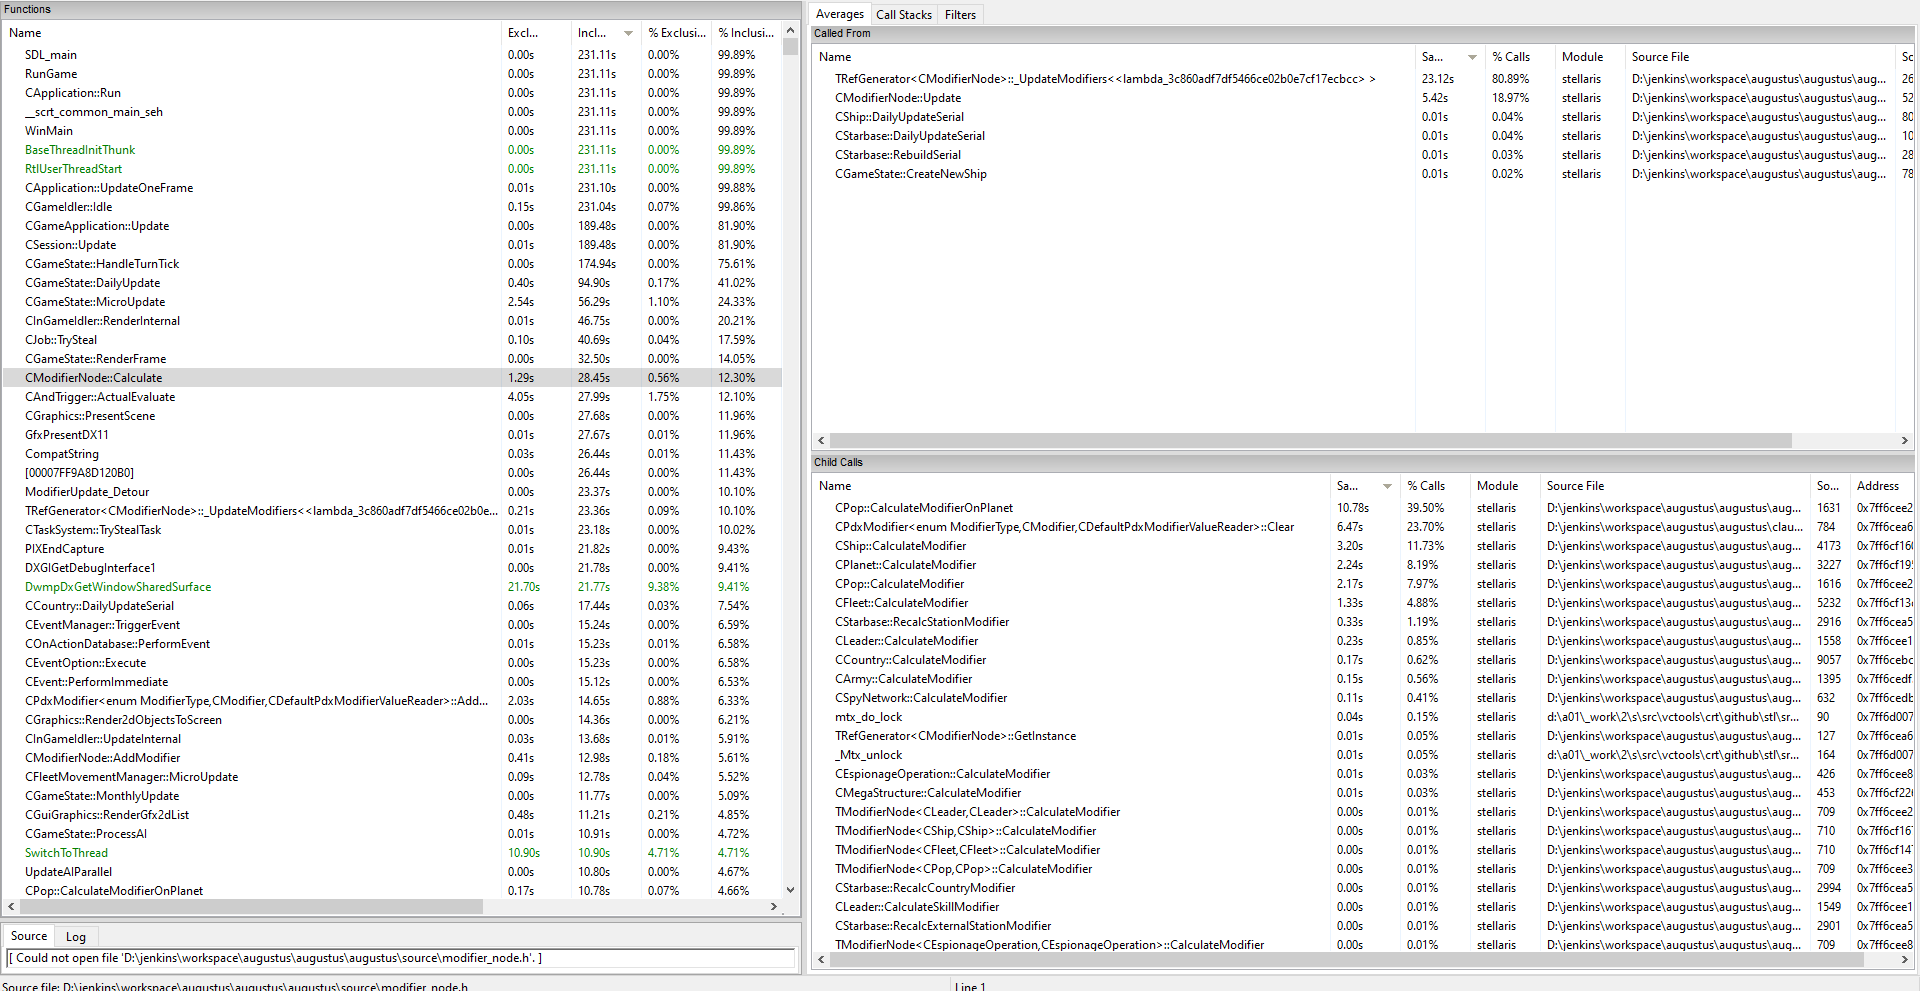
Task: Switch to the Log tab
Action: click(x=75, y=936)
